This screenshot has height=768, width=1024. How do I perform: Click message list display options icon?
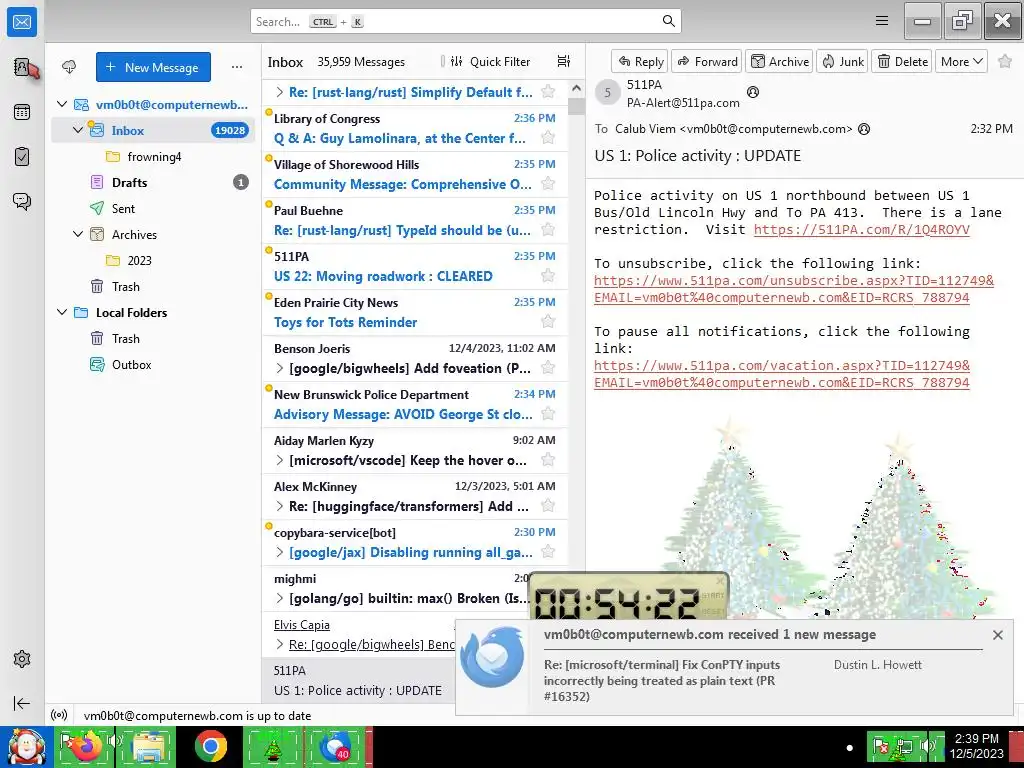(564, 61)
